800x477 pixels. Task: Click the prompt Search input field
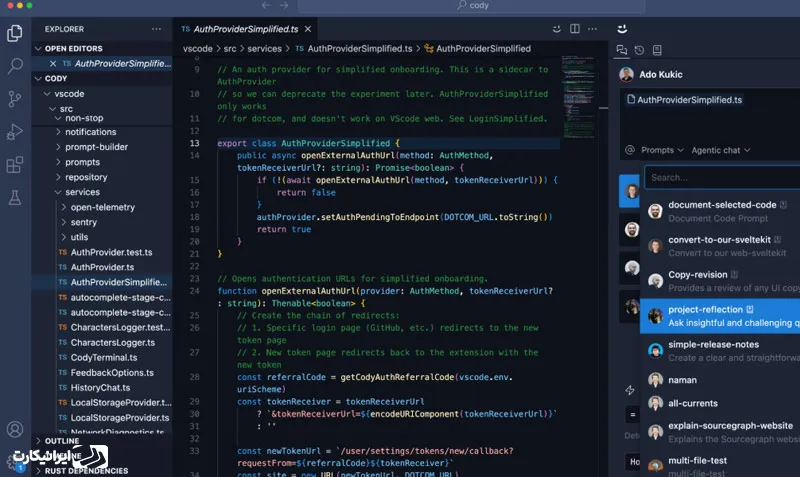coord(722,178)
